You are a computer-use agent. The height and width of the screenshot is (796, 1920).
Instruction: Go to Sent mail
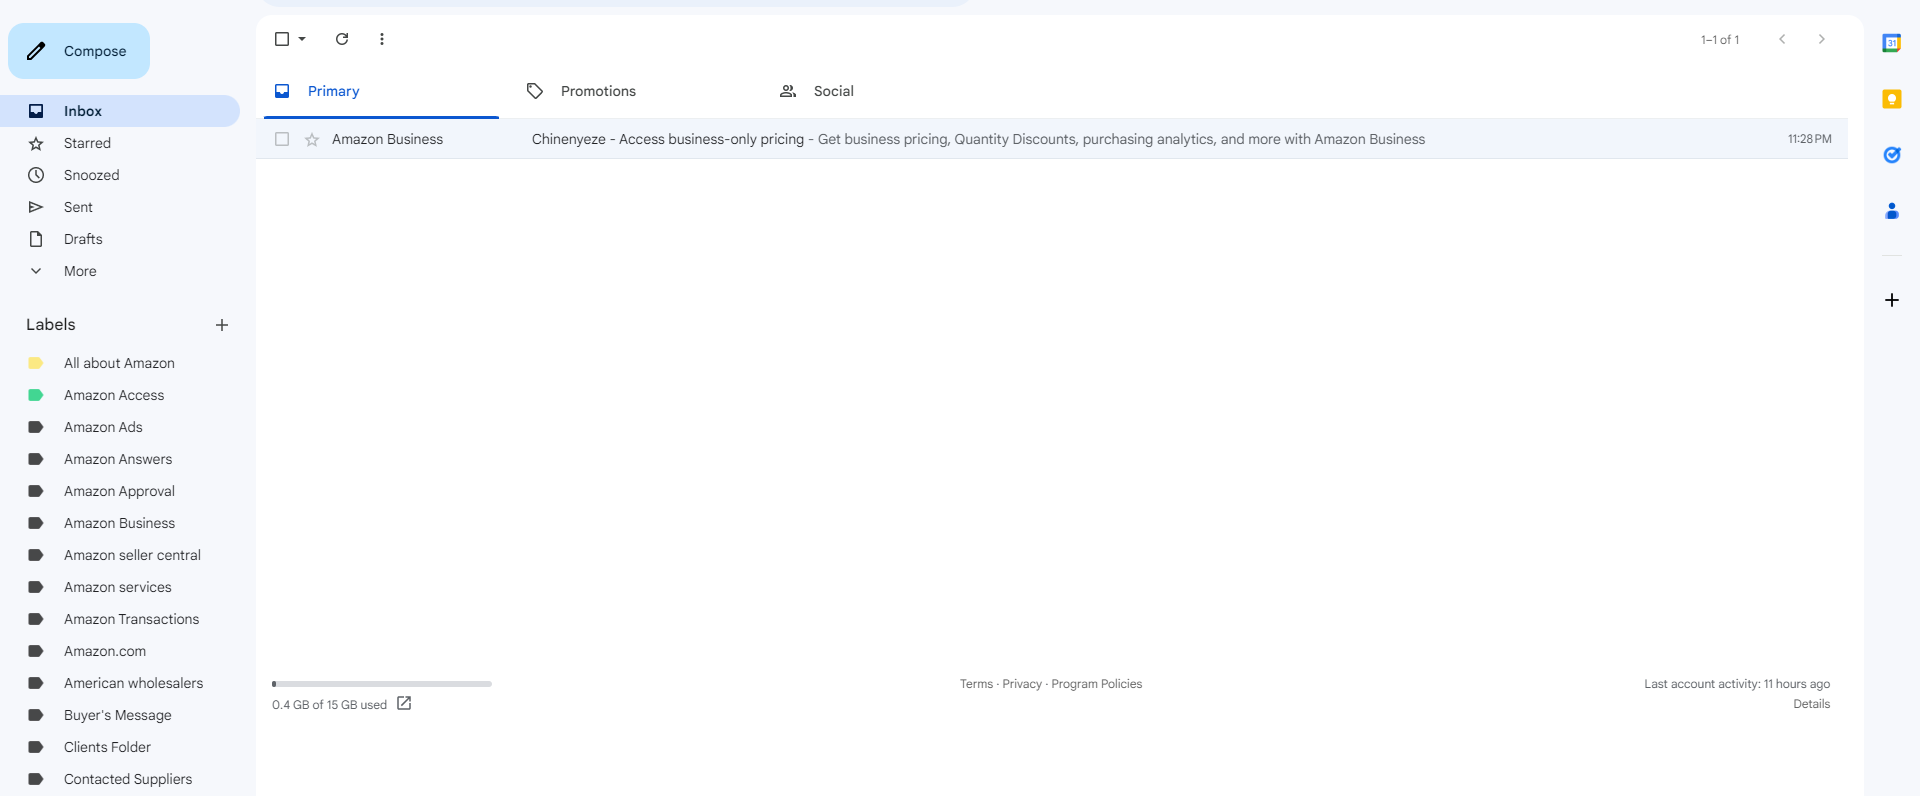pyautogui.click(x=120, y=207)
